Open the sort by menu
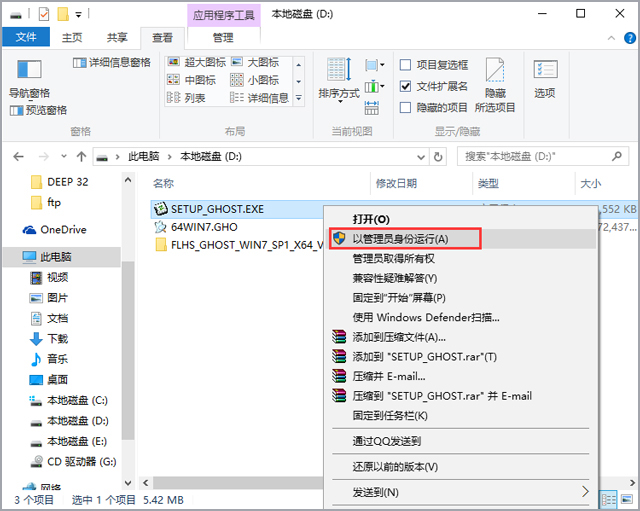640x511 pixels. tap(339, 80)
